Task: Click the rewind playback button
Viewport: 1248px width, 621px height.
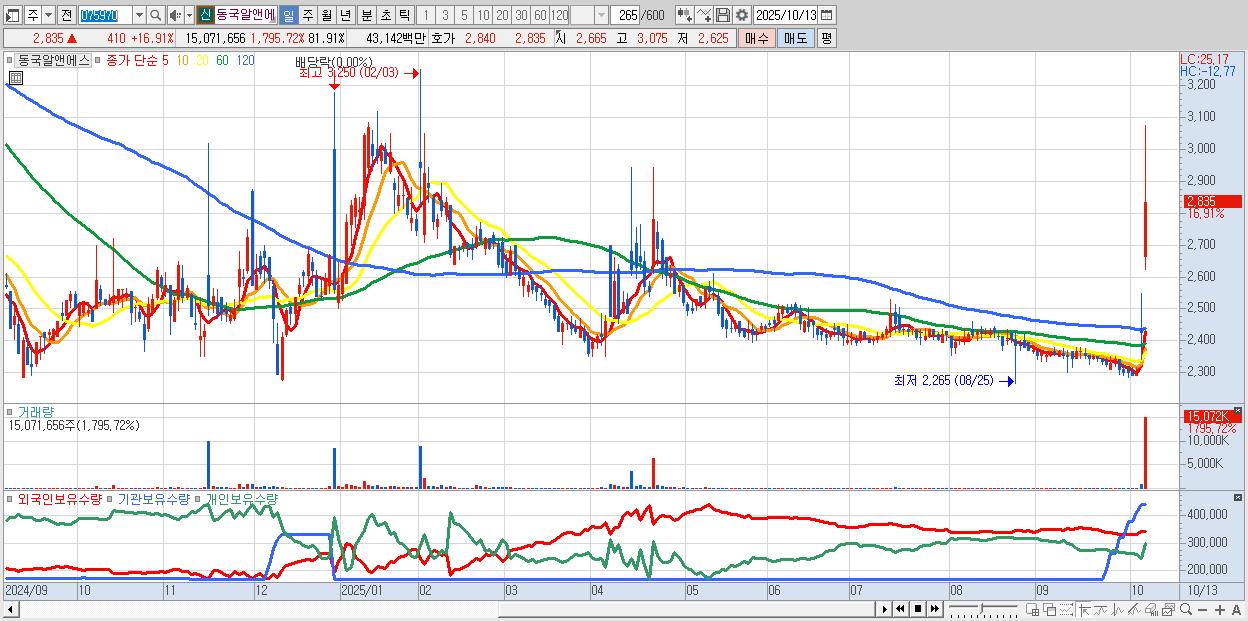Action: click(900, 610)
